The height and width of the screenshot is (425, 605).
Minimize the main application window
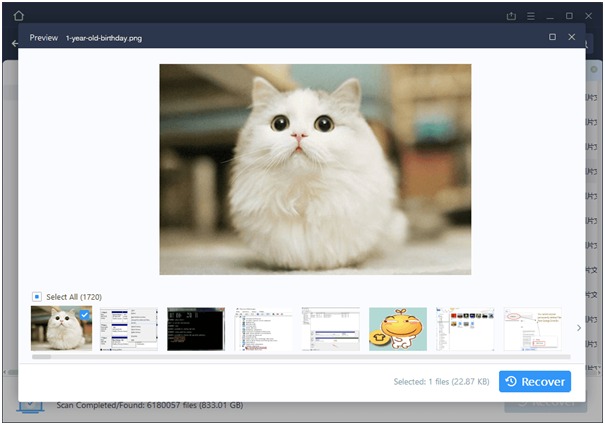pos(550,16)
